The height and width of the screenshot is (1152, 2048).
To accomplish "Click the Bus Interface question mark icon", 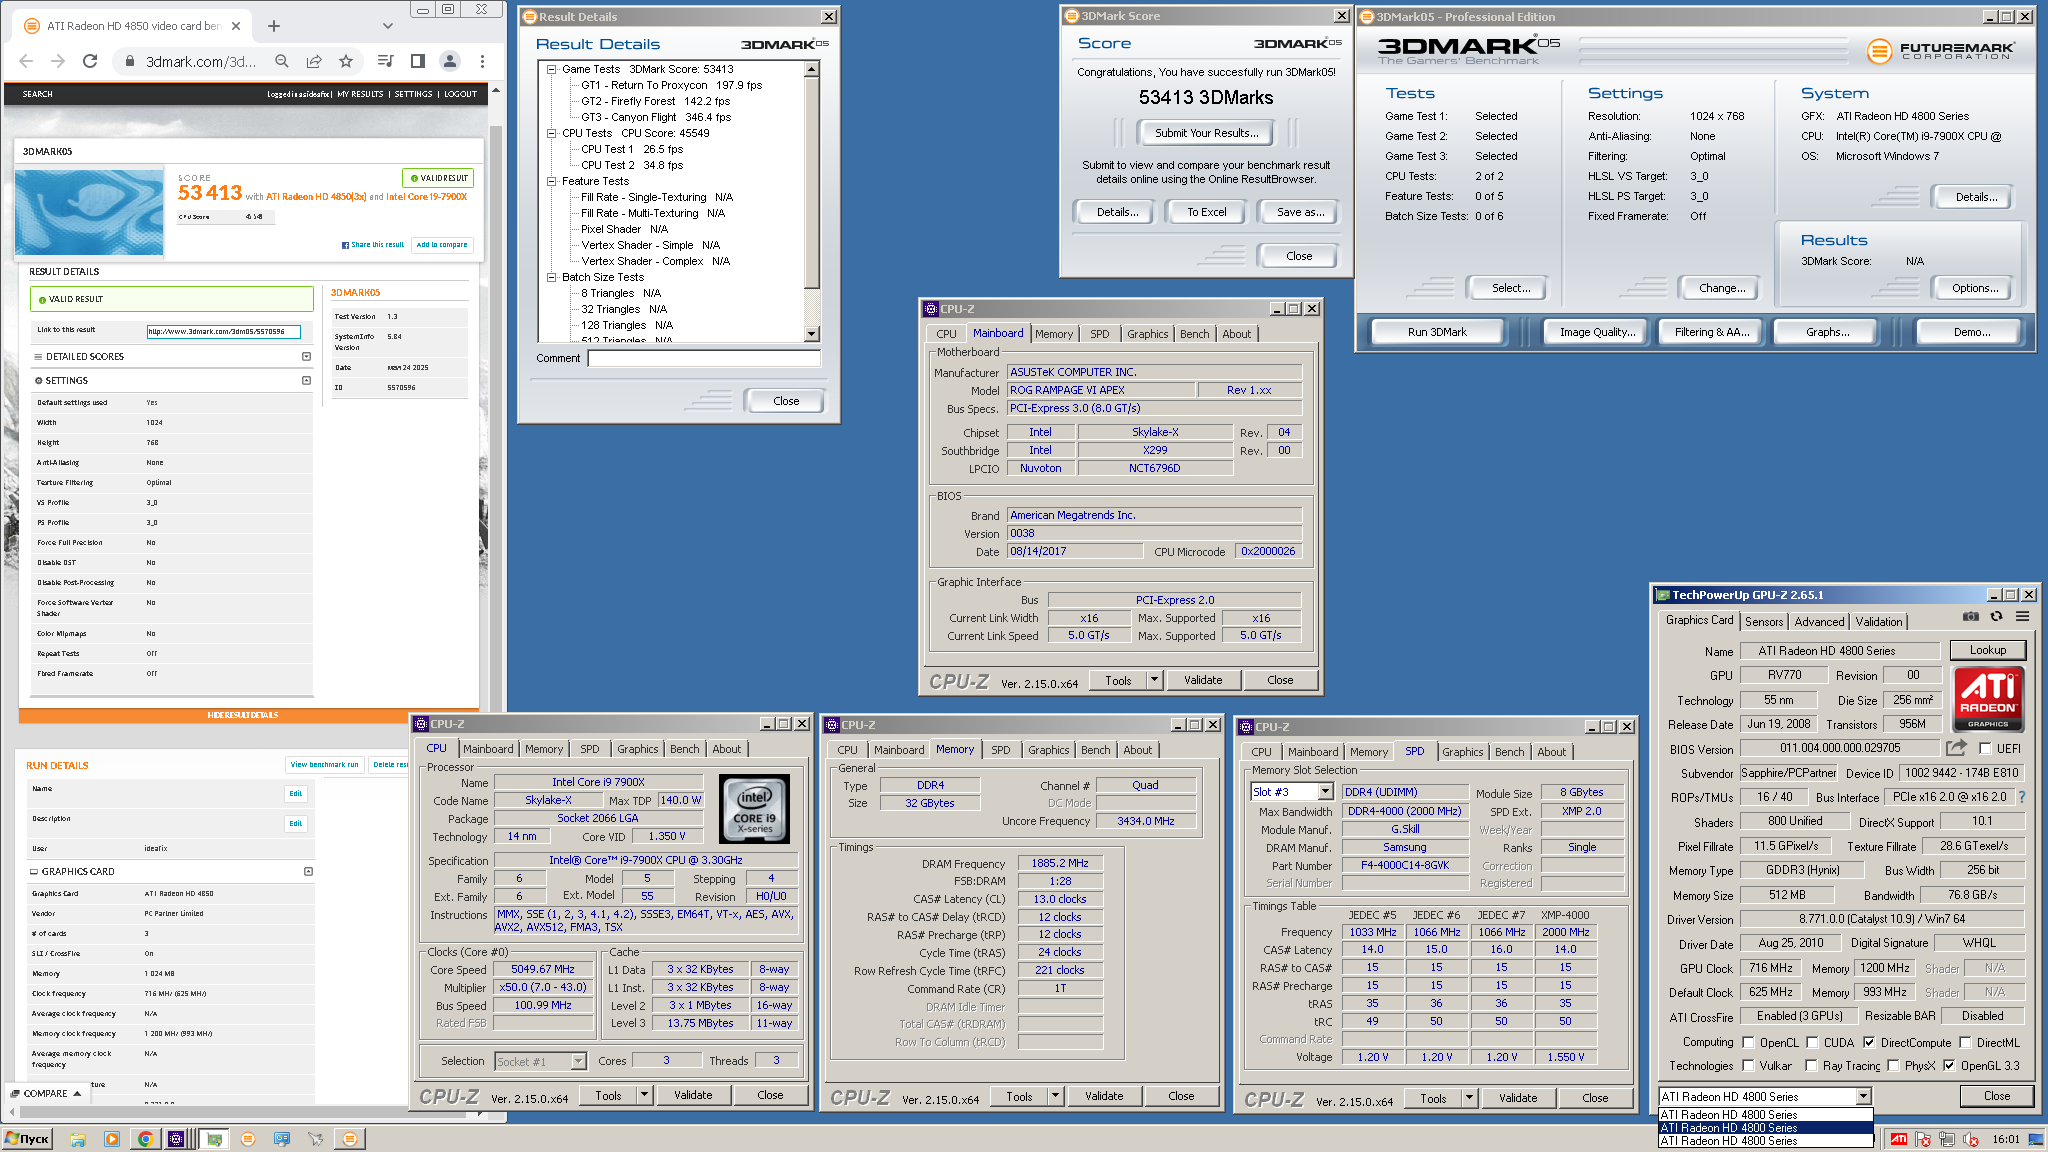I will click(x=2021, y=797).
